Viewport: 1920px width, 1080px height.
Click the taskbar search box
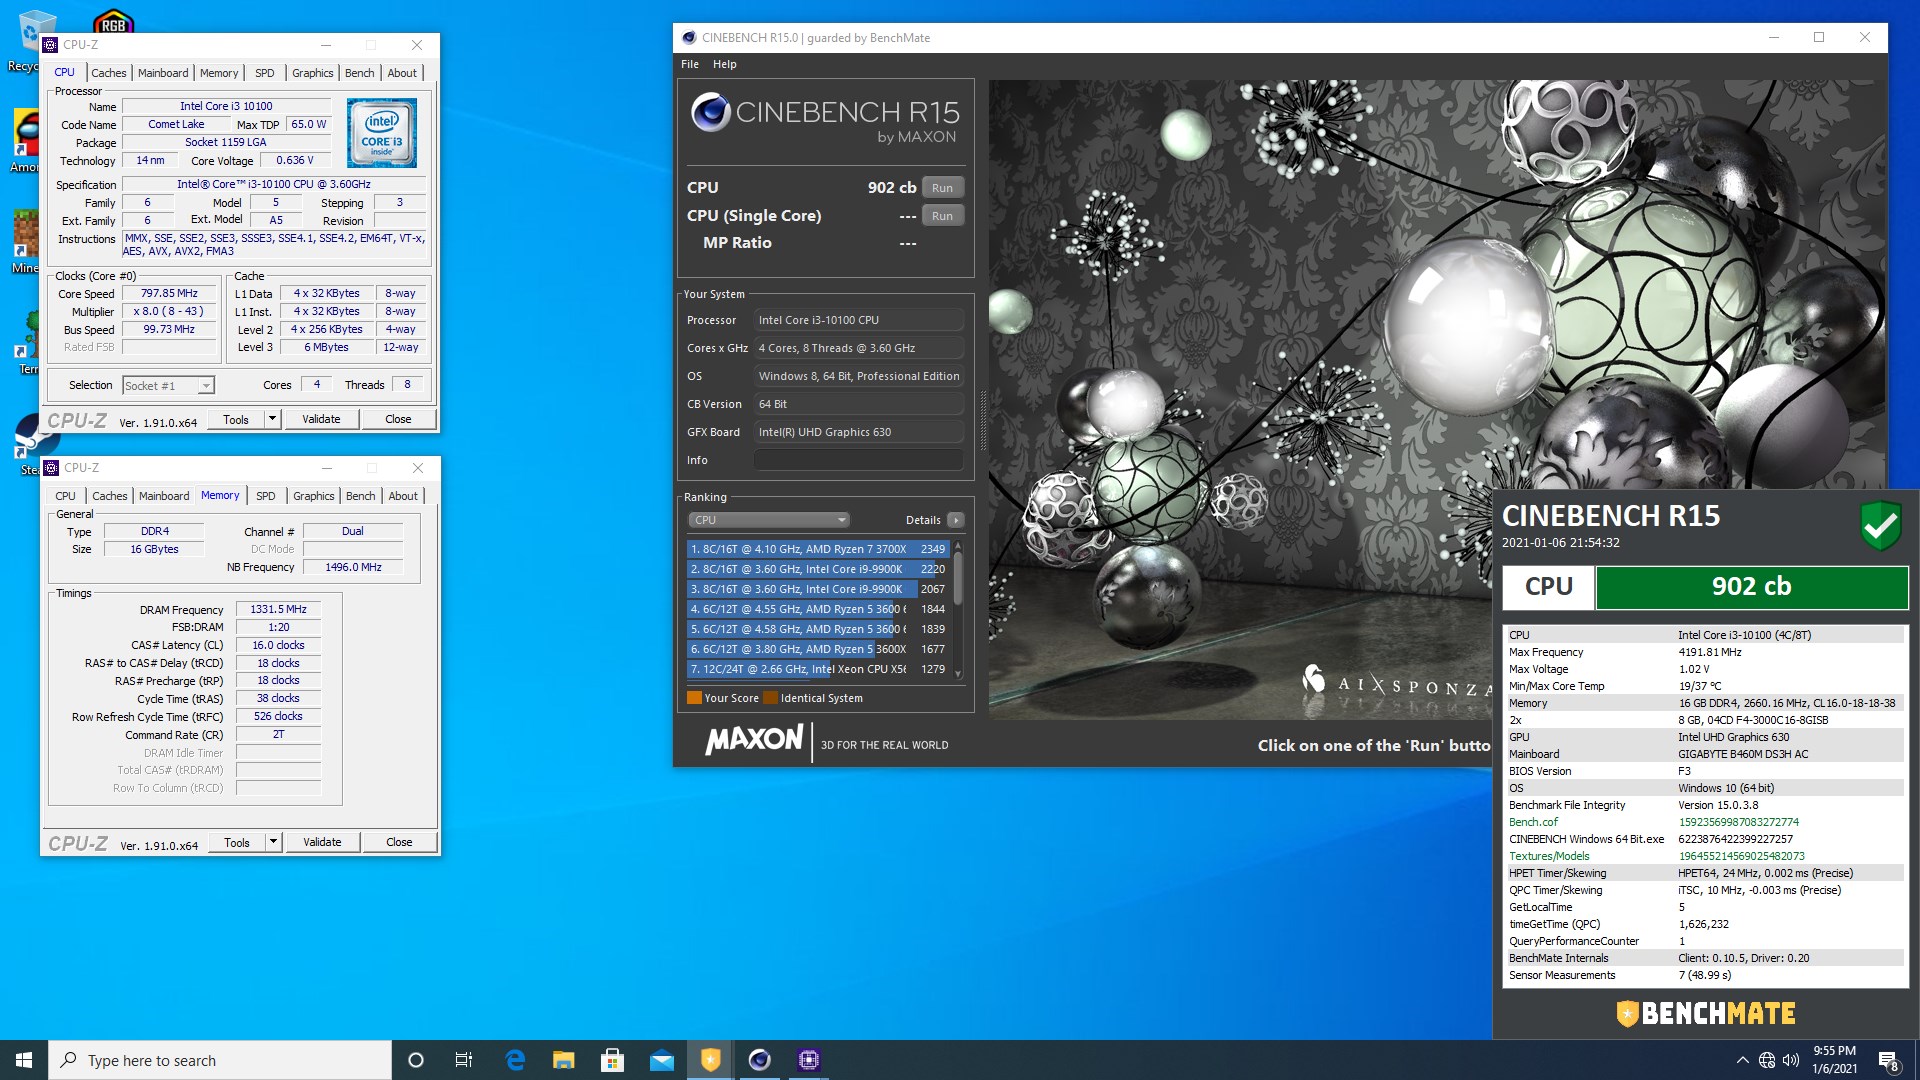(220, 1060)
